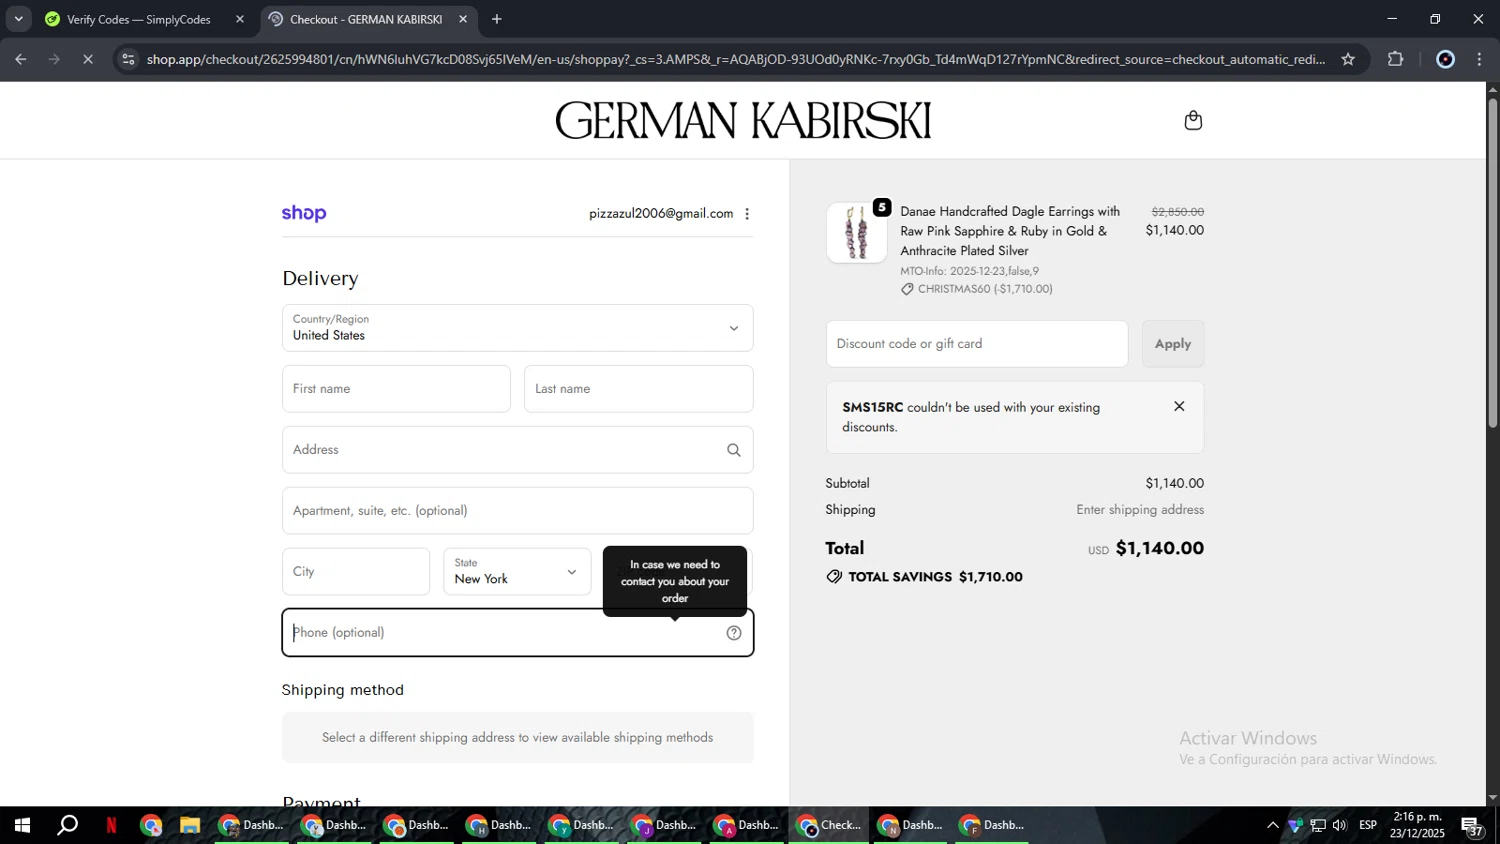This screenshot has height=844, width=1500.
Task: Switch to the Check... Chrome taskbar window
Action: [828, 825]
